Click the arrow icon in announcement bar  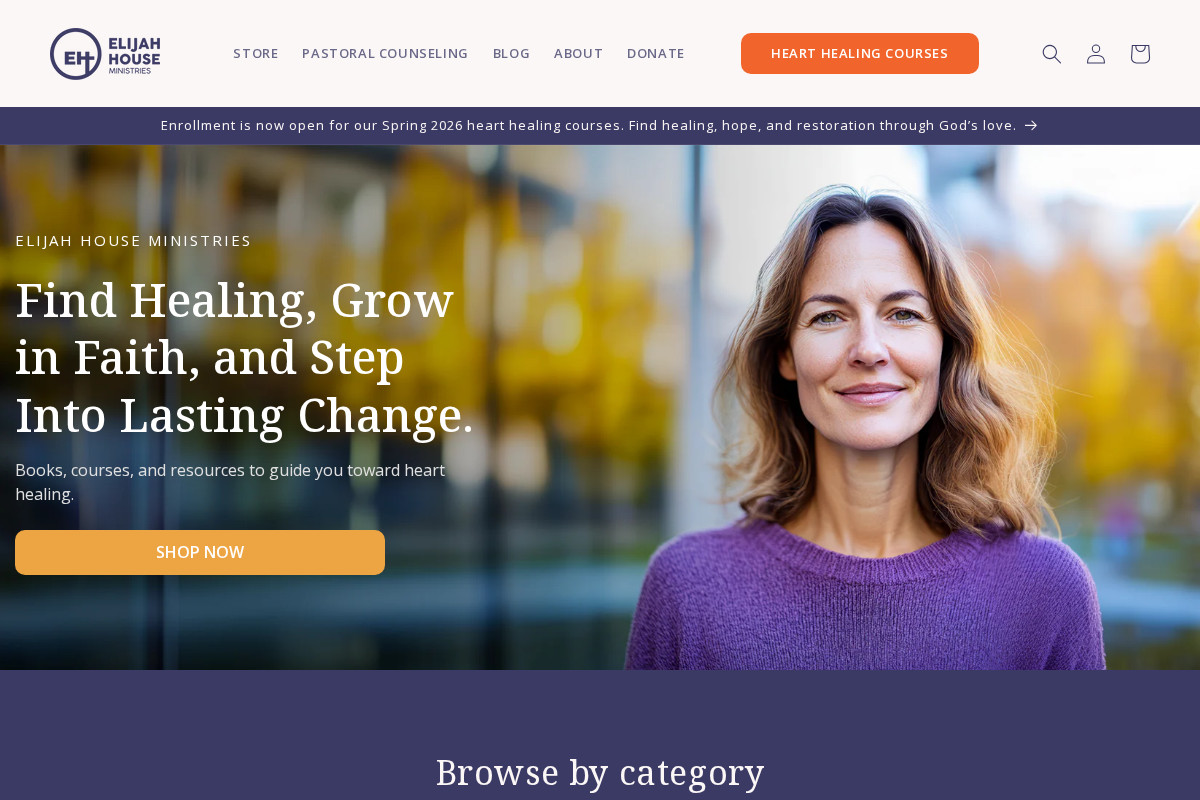coord(1031,126)
